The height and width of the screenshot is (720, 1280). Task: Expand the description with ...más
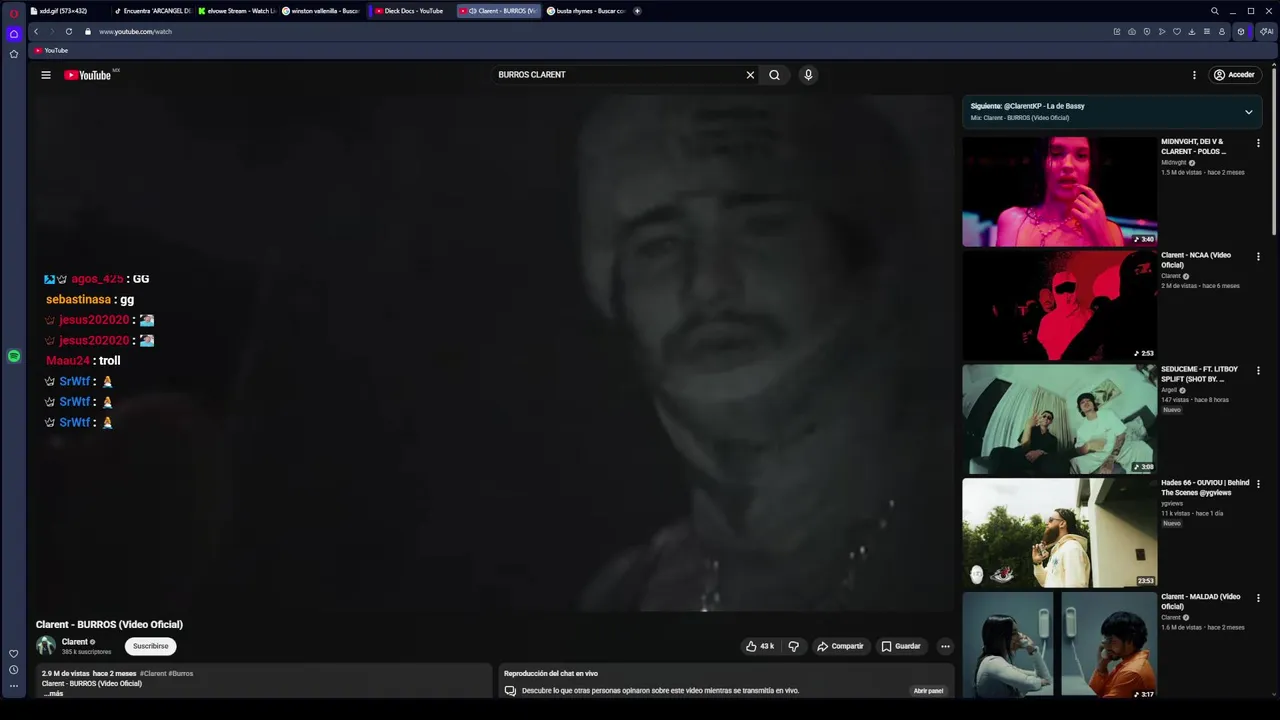coord(53,693)
